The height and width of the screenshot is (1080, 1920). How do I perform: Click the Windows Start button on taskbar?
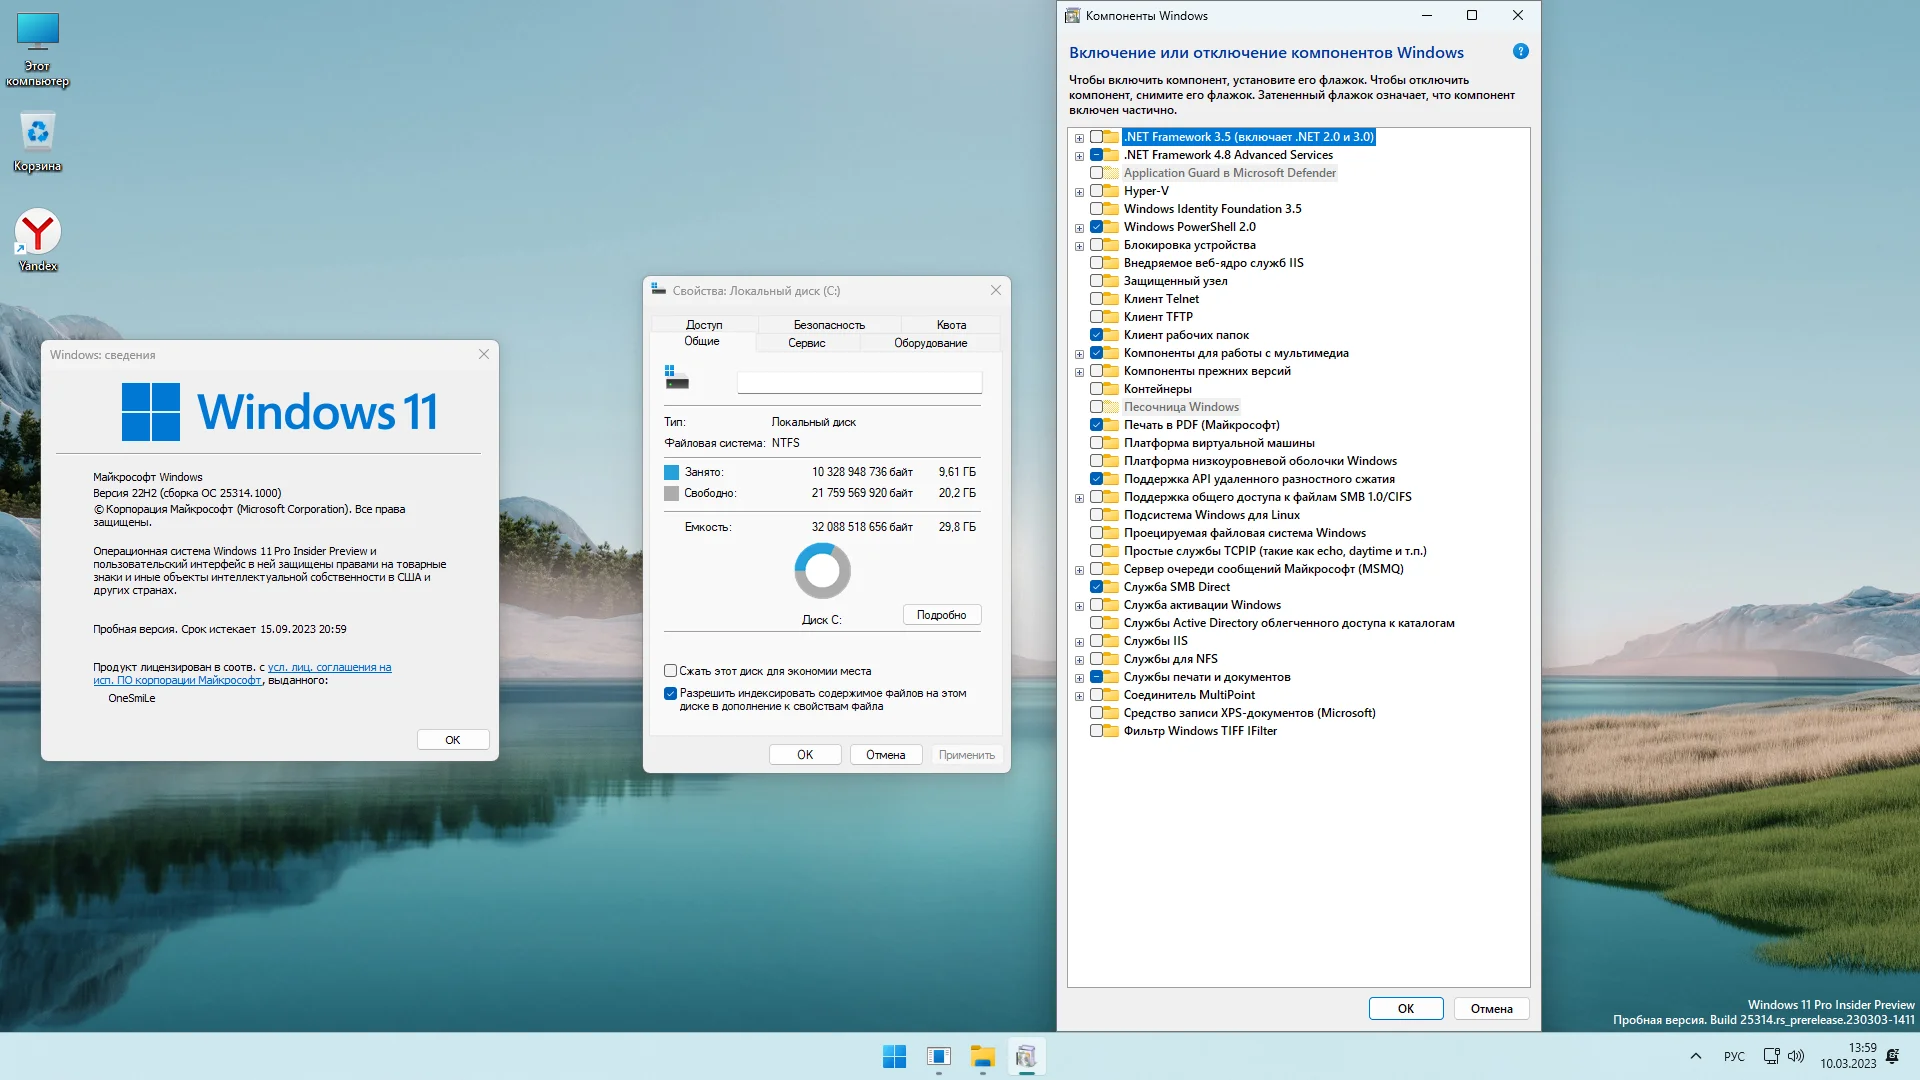click(x=894, y=1056)
